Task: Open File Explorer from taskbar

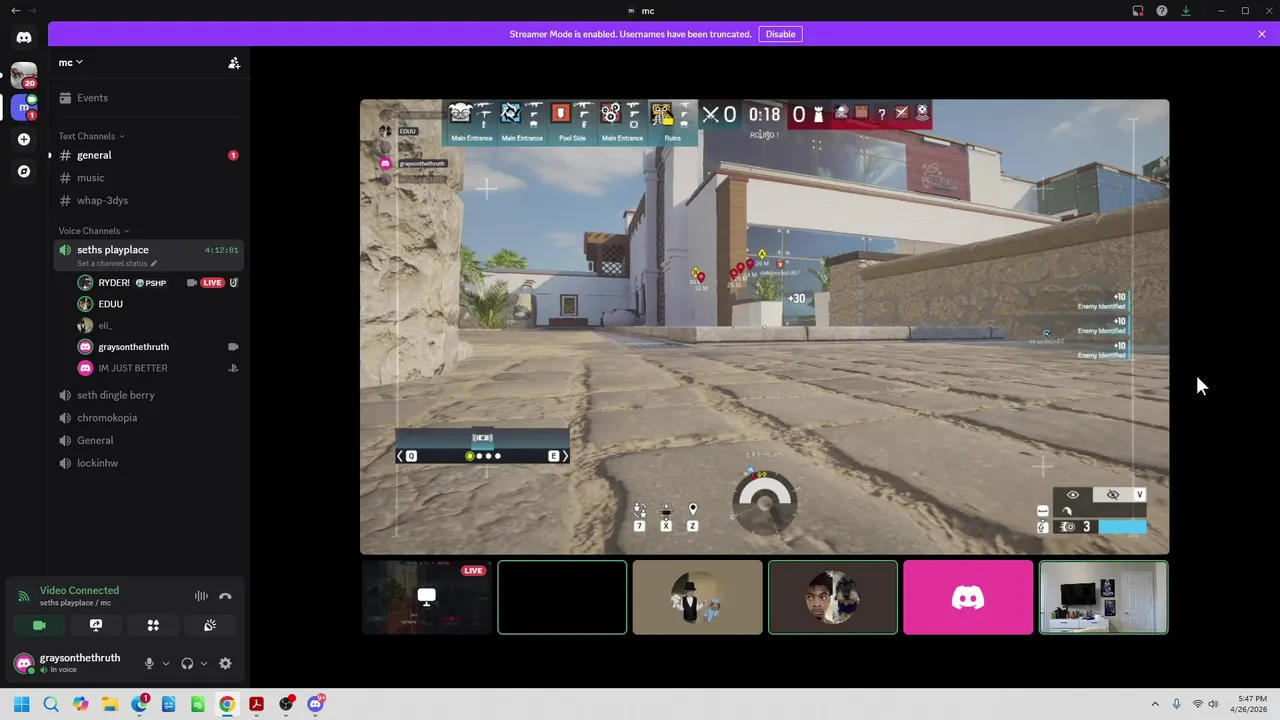Action: 110,704
